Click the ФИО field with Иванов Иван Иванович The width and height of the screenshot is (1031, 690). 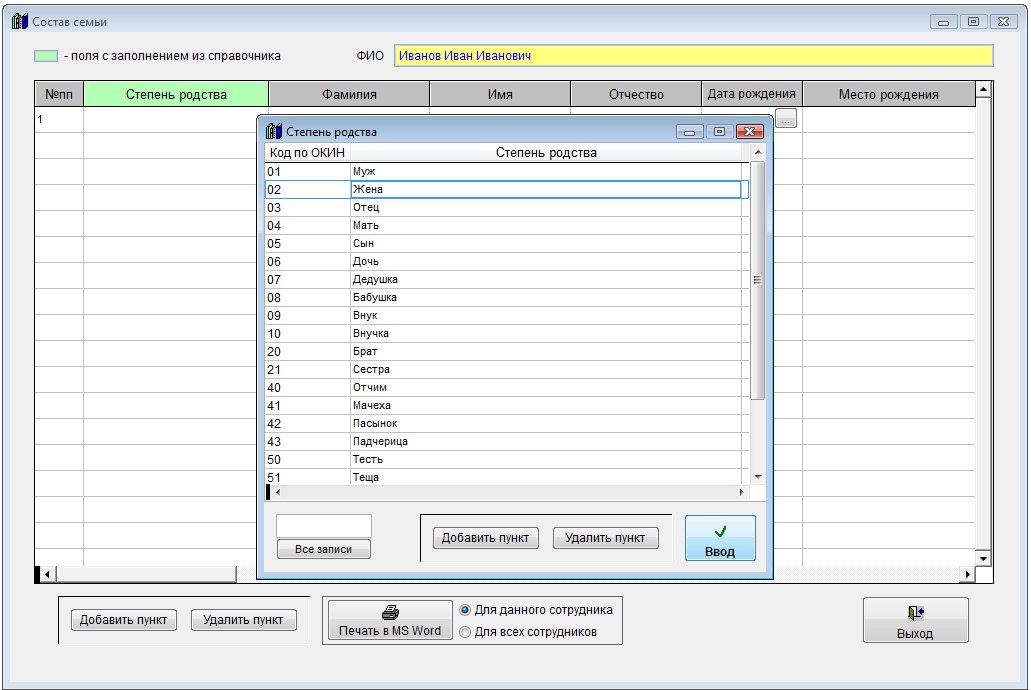[x=694, y=56]
